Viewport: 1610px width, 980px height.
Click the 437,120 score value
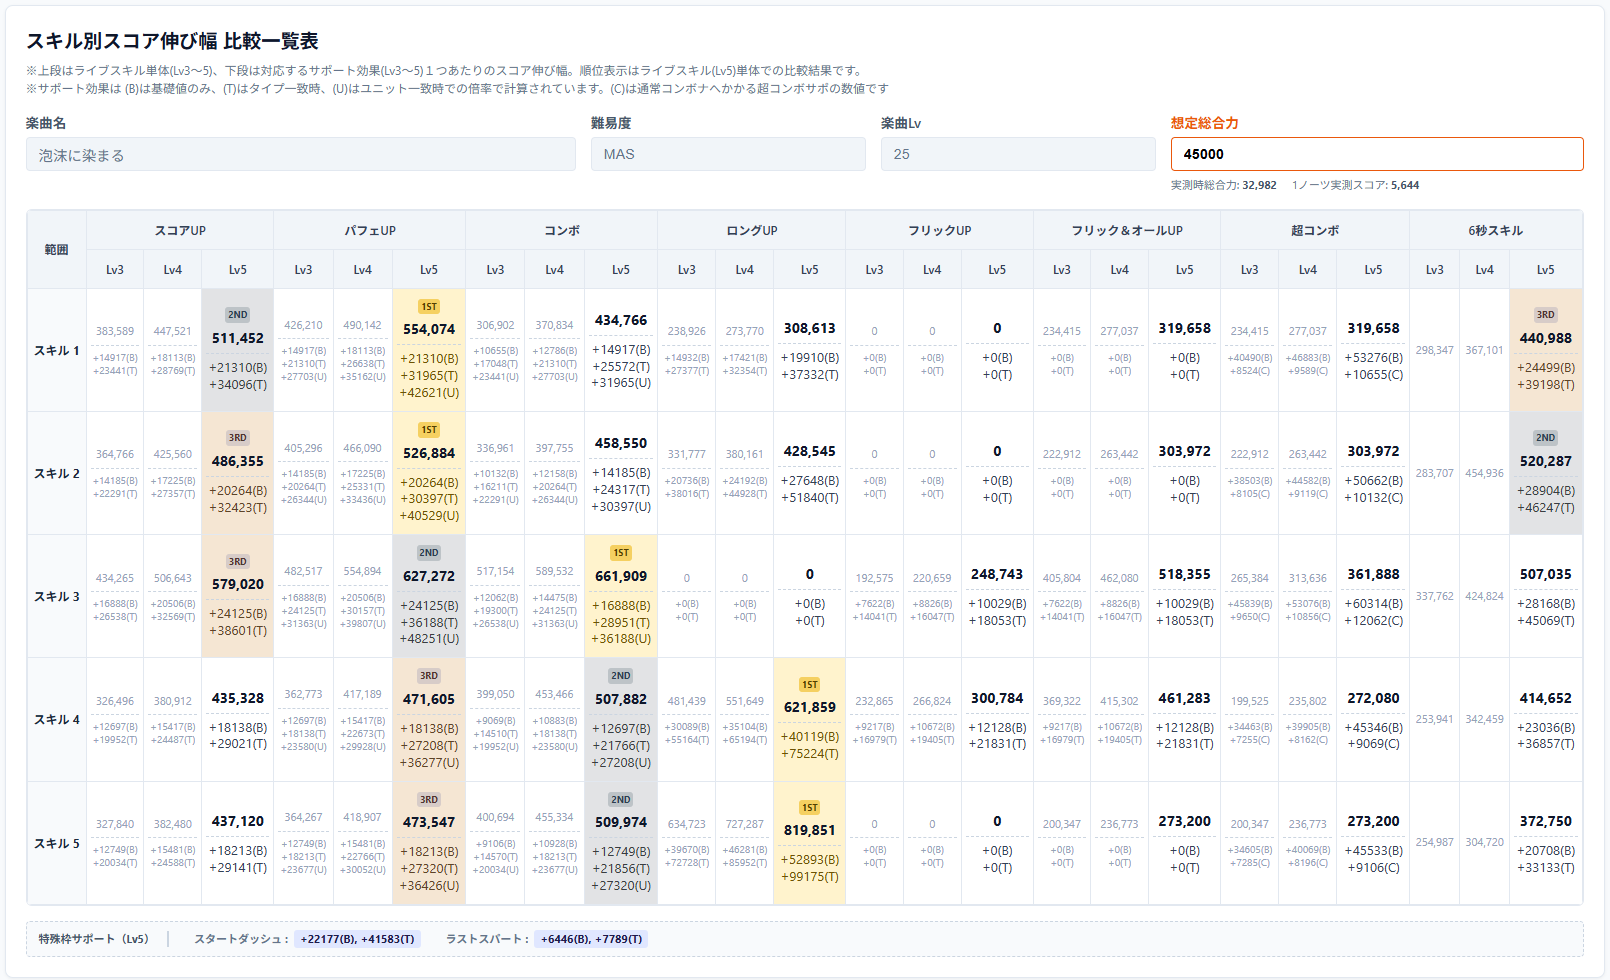238,821
